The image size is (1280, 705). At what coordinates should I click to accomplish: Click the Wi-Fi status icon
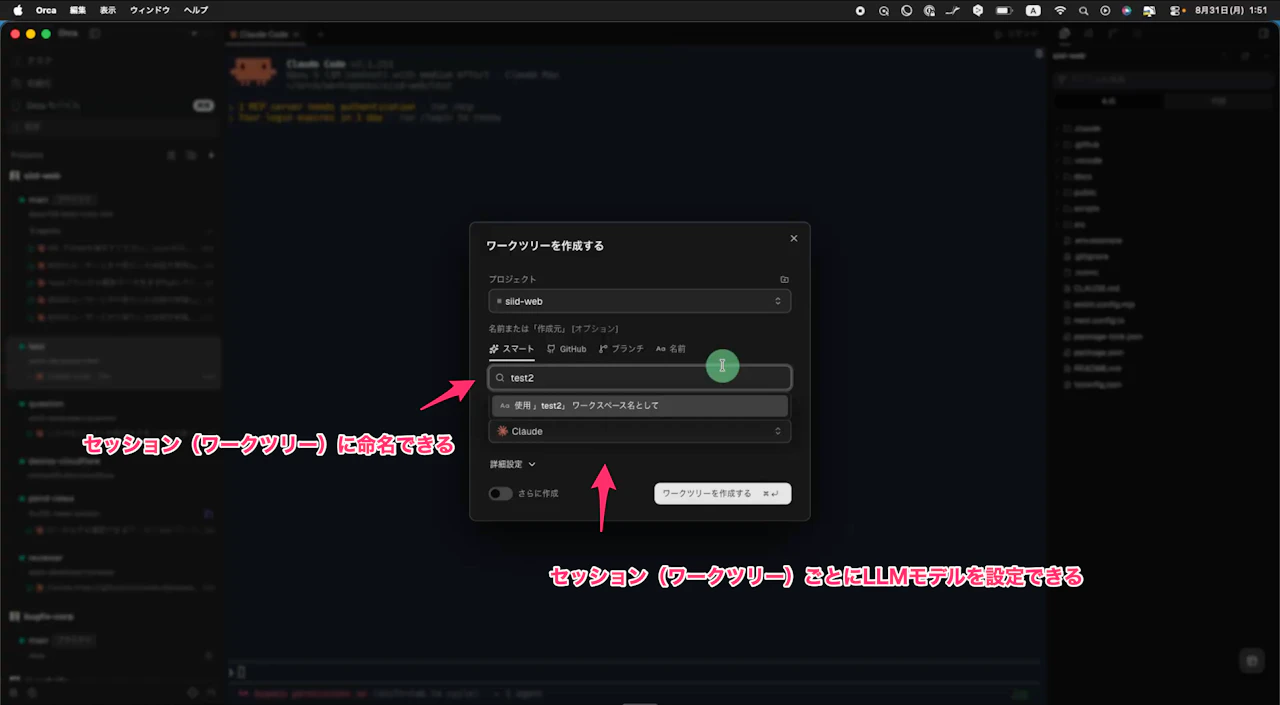(1060, 10)
